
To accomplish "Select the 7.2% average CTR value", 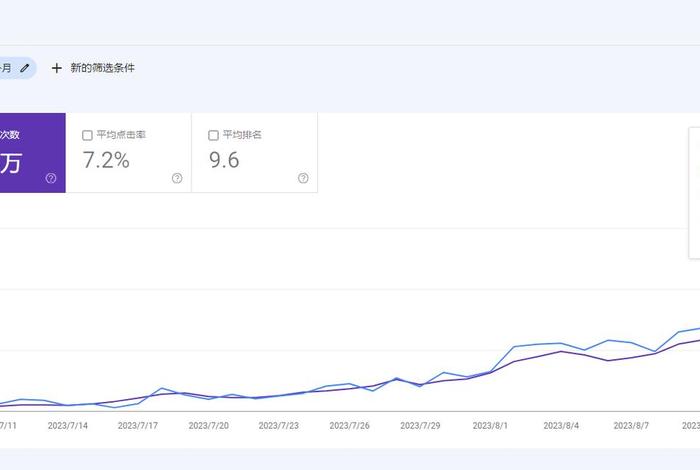I will tap(106, 160).
